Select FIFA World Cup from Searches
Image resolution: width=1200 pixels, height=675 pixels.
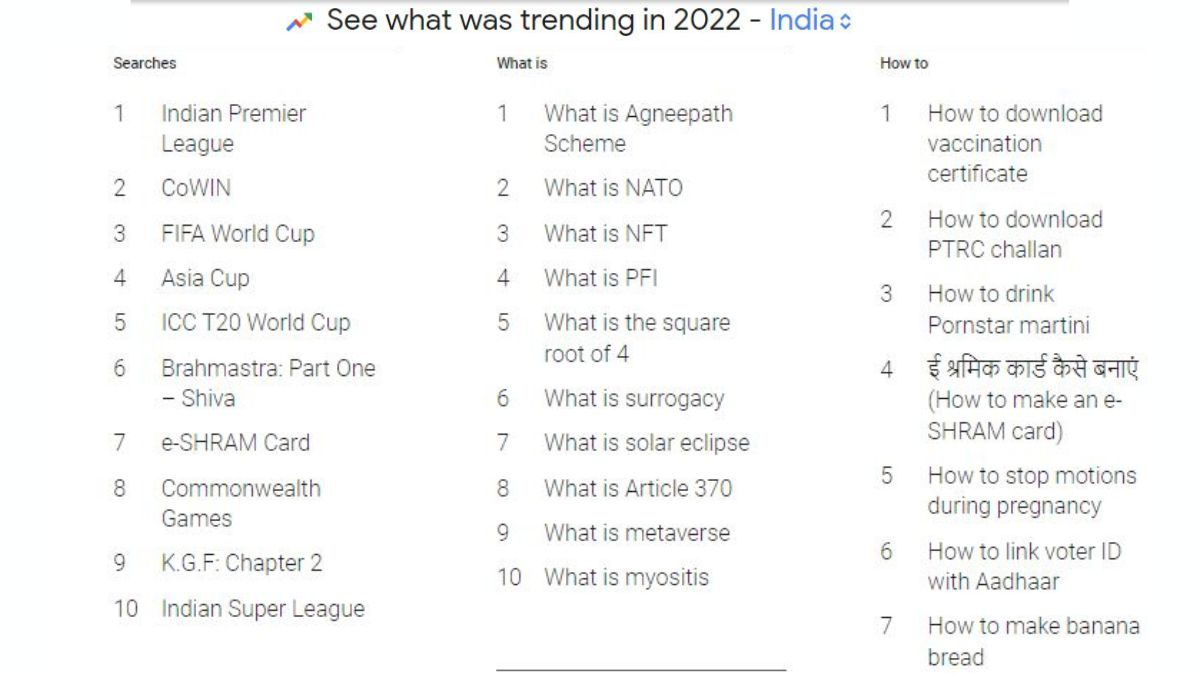237,233
